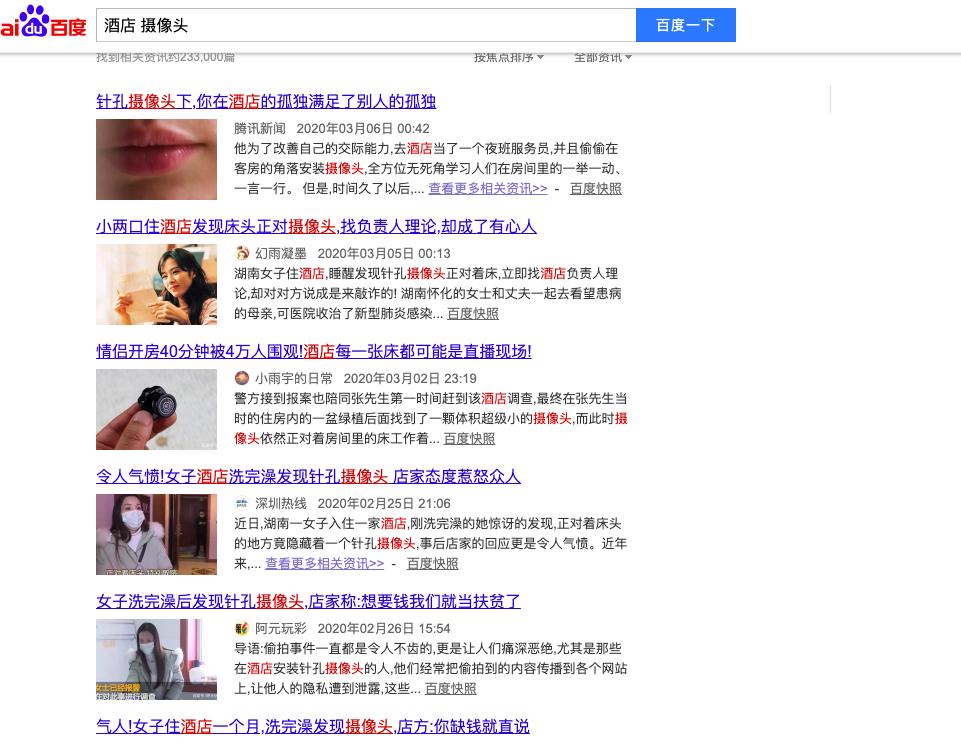Click the 小雨宇的日常 avatar icon
The height and width of the screenshot is (744, 961).
[242, 378]
